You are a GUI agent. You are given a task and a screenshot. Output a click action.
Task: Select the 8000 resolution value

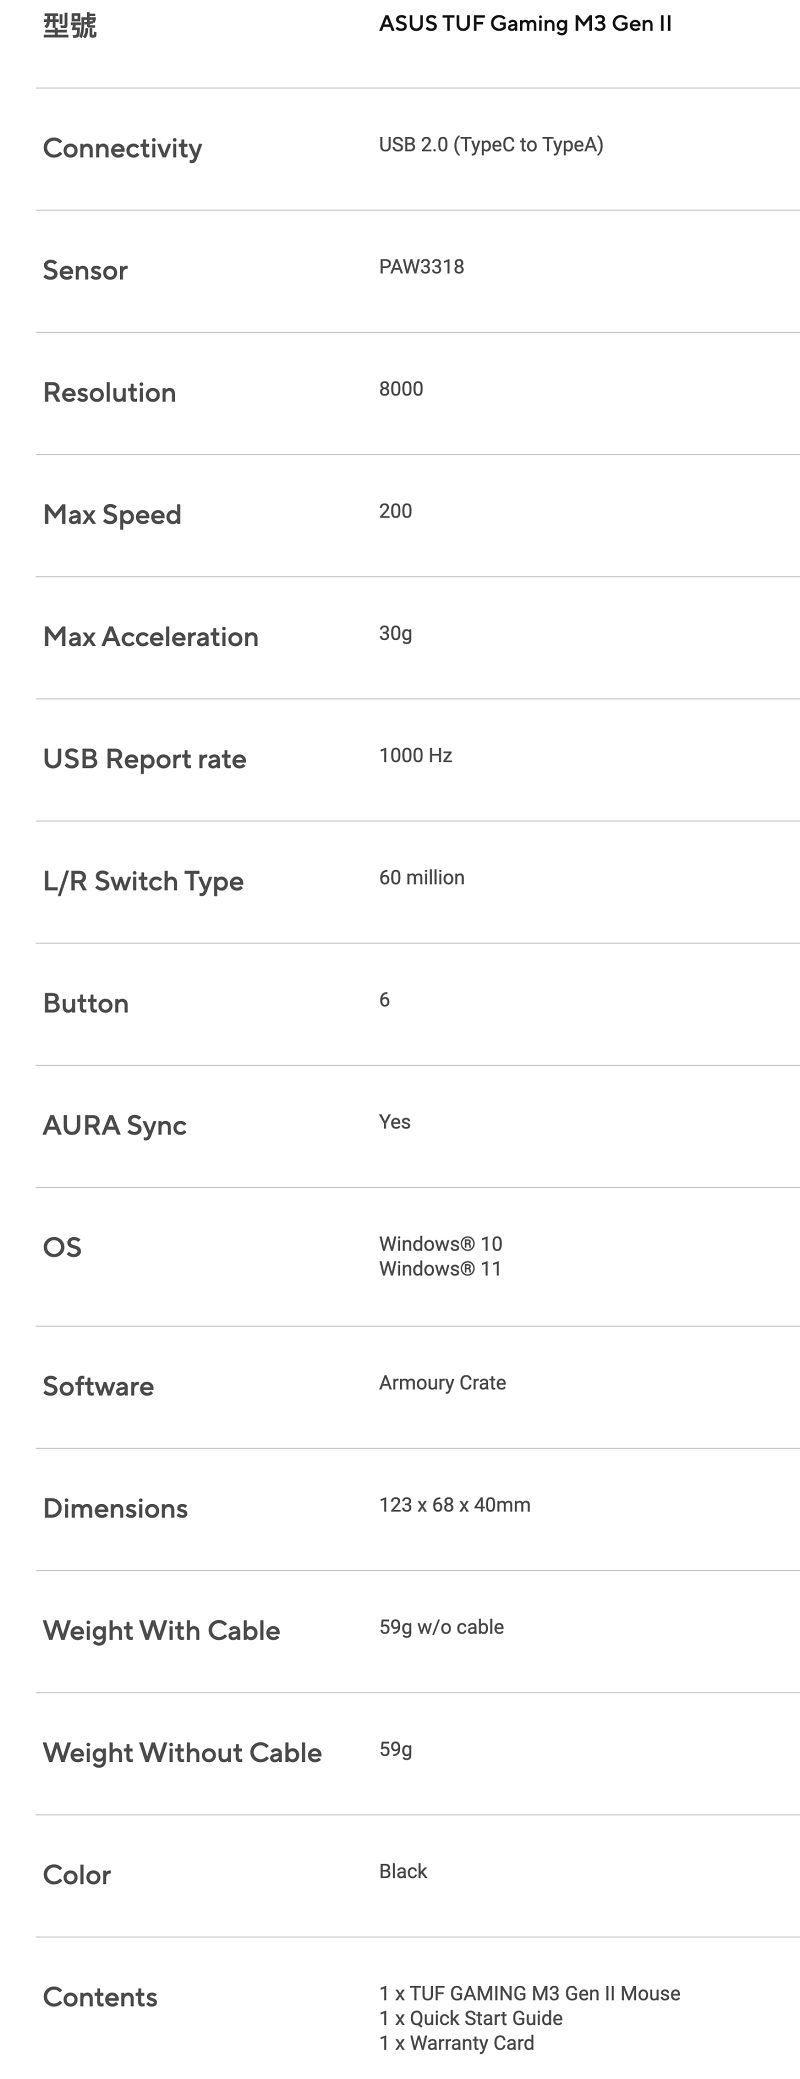[x=401, y=389]
